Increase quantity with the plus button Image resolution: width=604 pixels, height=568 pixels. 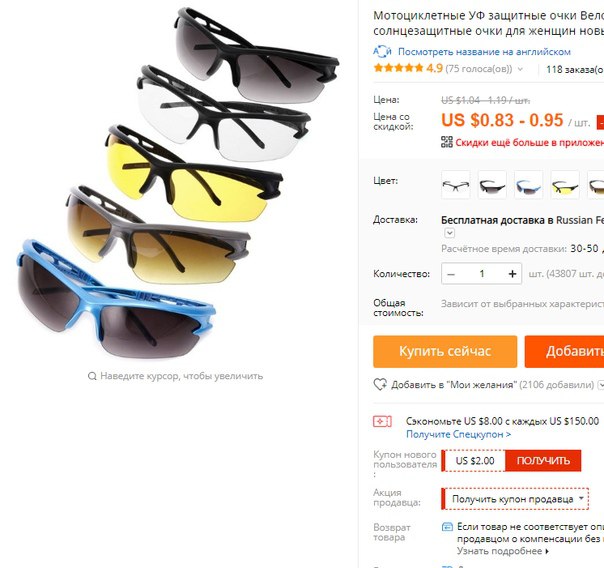pos(512,274)
